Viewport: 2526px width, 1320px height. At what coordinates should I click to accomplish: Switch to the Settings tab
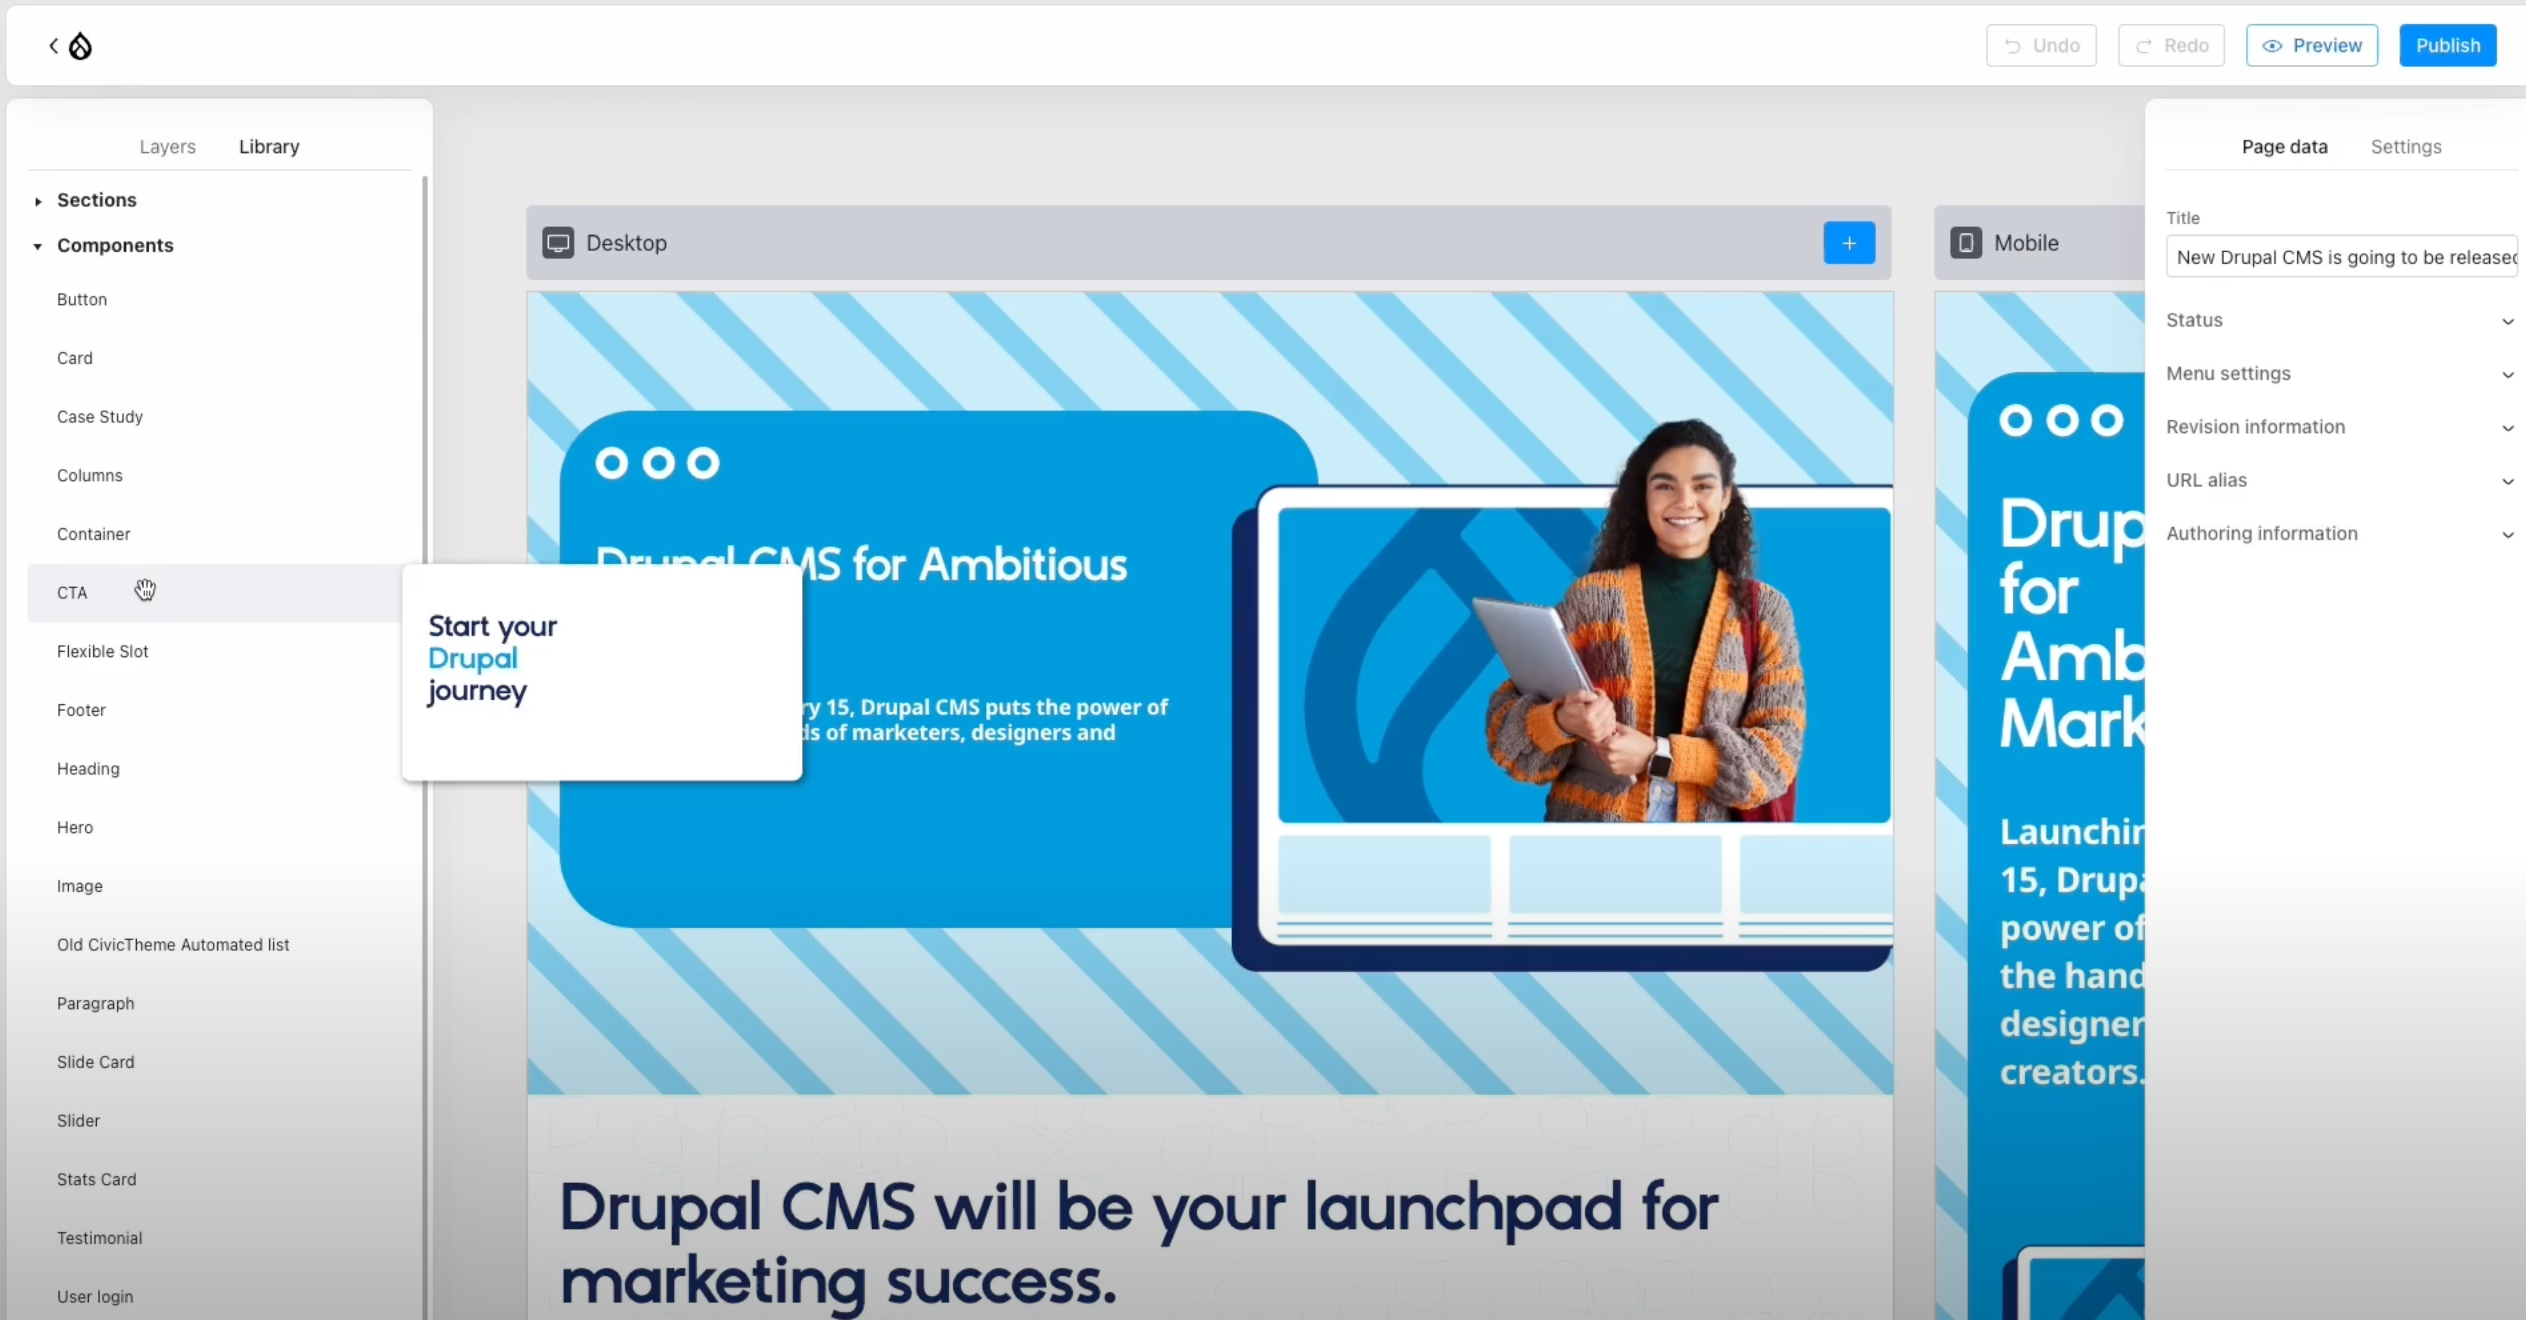tap(2406, 145)
